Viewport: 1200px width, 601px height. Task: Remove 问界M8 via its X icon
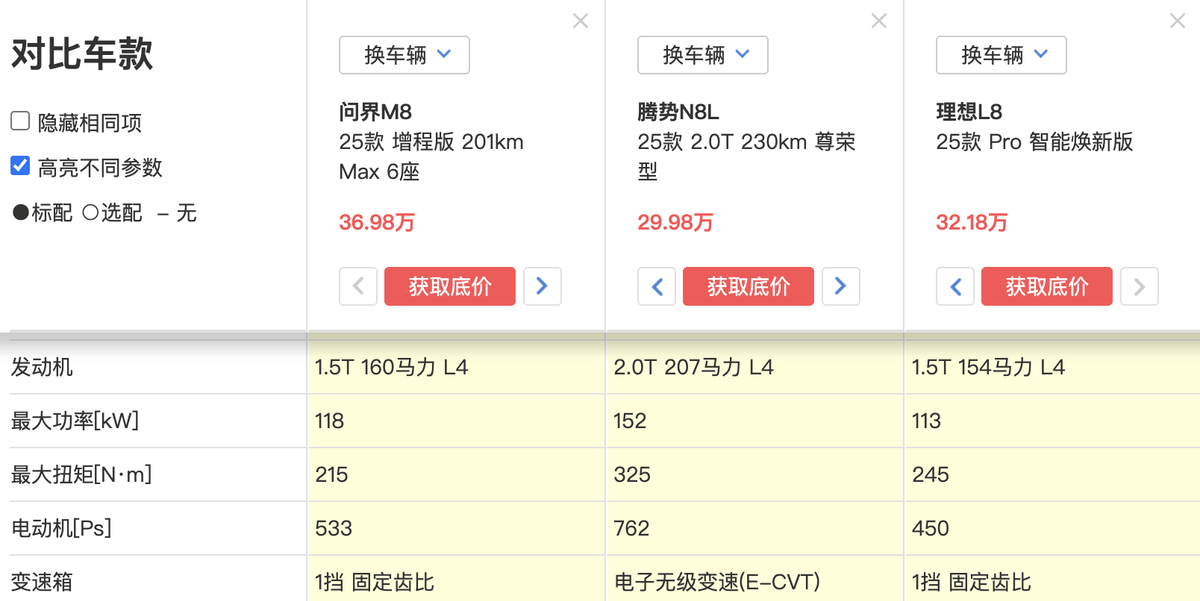coord(580,20)
